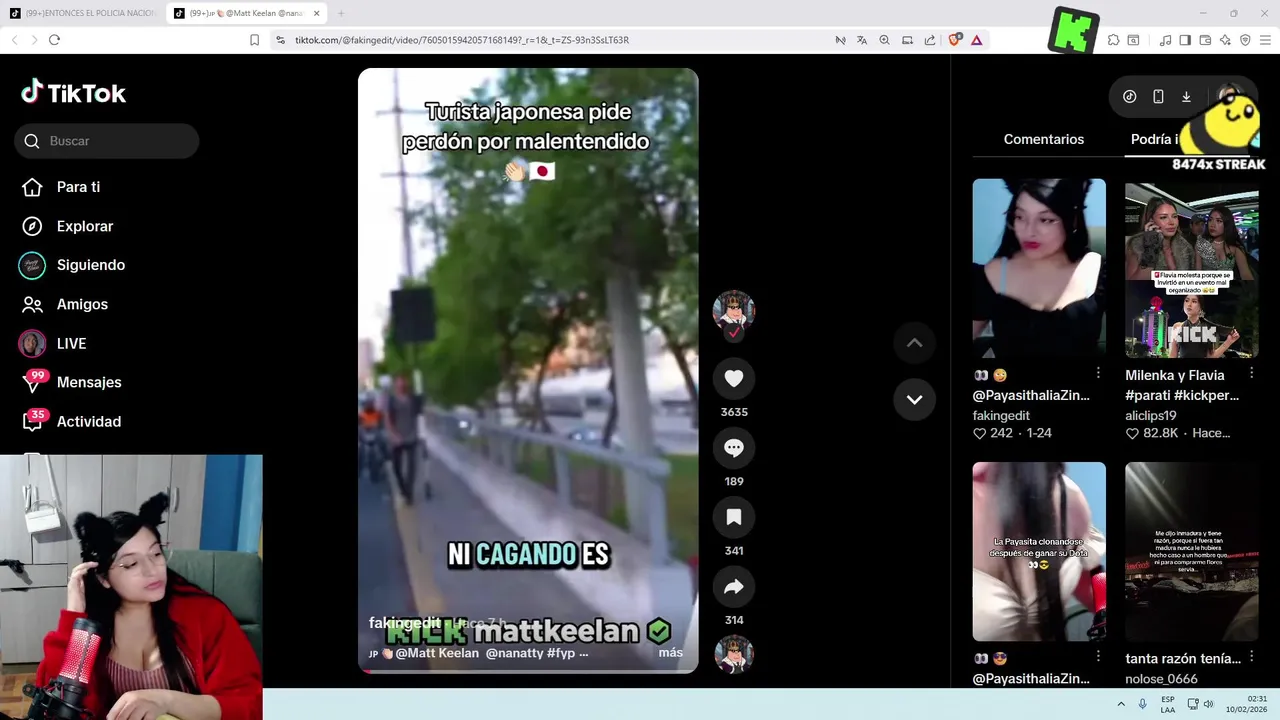Click the Brave VPN shield icon

(1245, 40)
